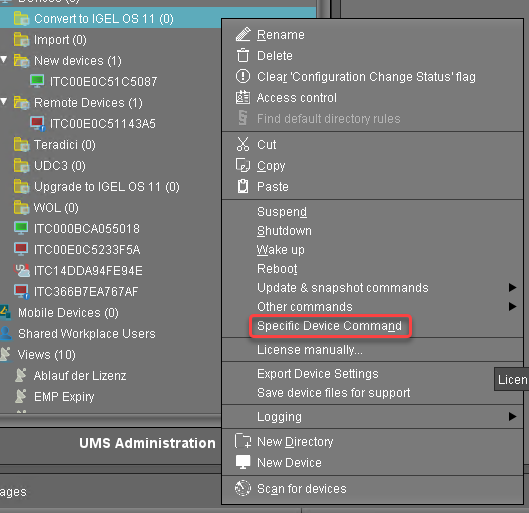This screenshot has width=529, height=513.
Task: Click the Rename pencil icon
Action: point(243,34)
